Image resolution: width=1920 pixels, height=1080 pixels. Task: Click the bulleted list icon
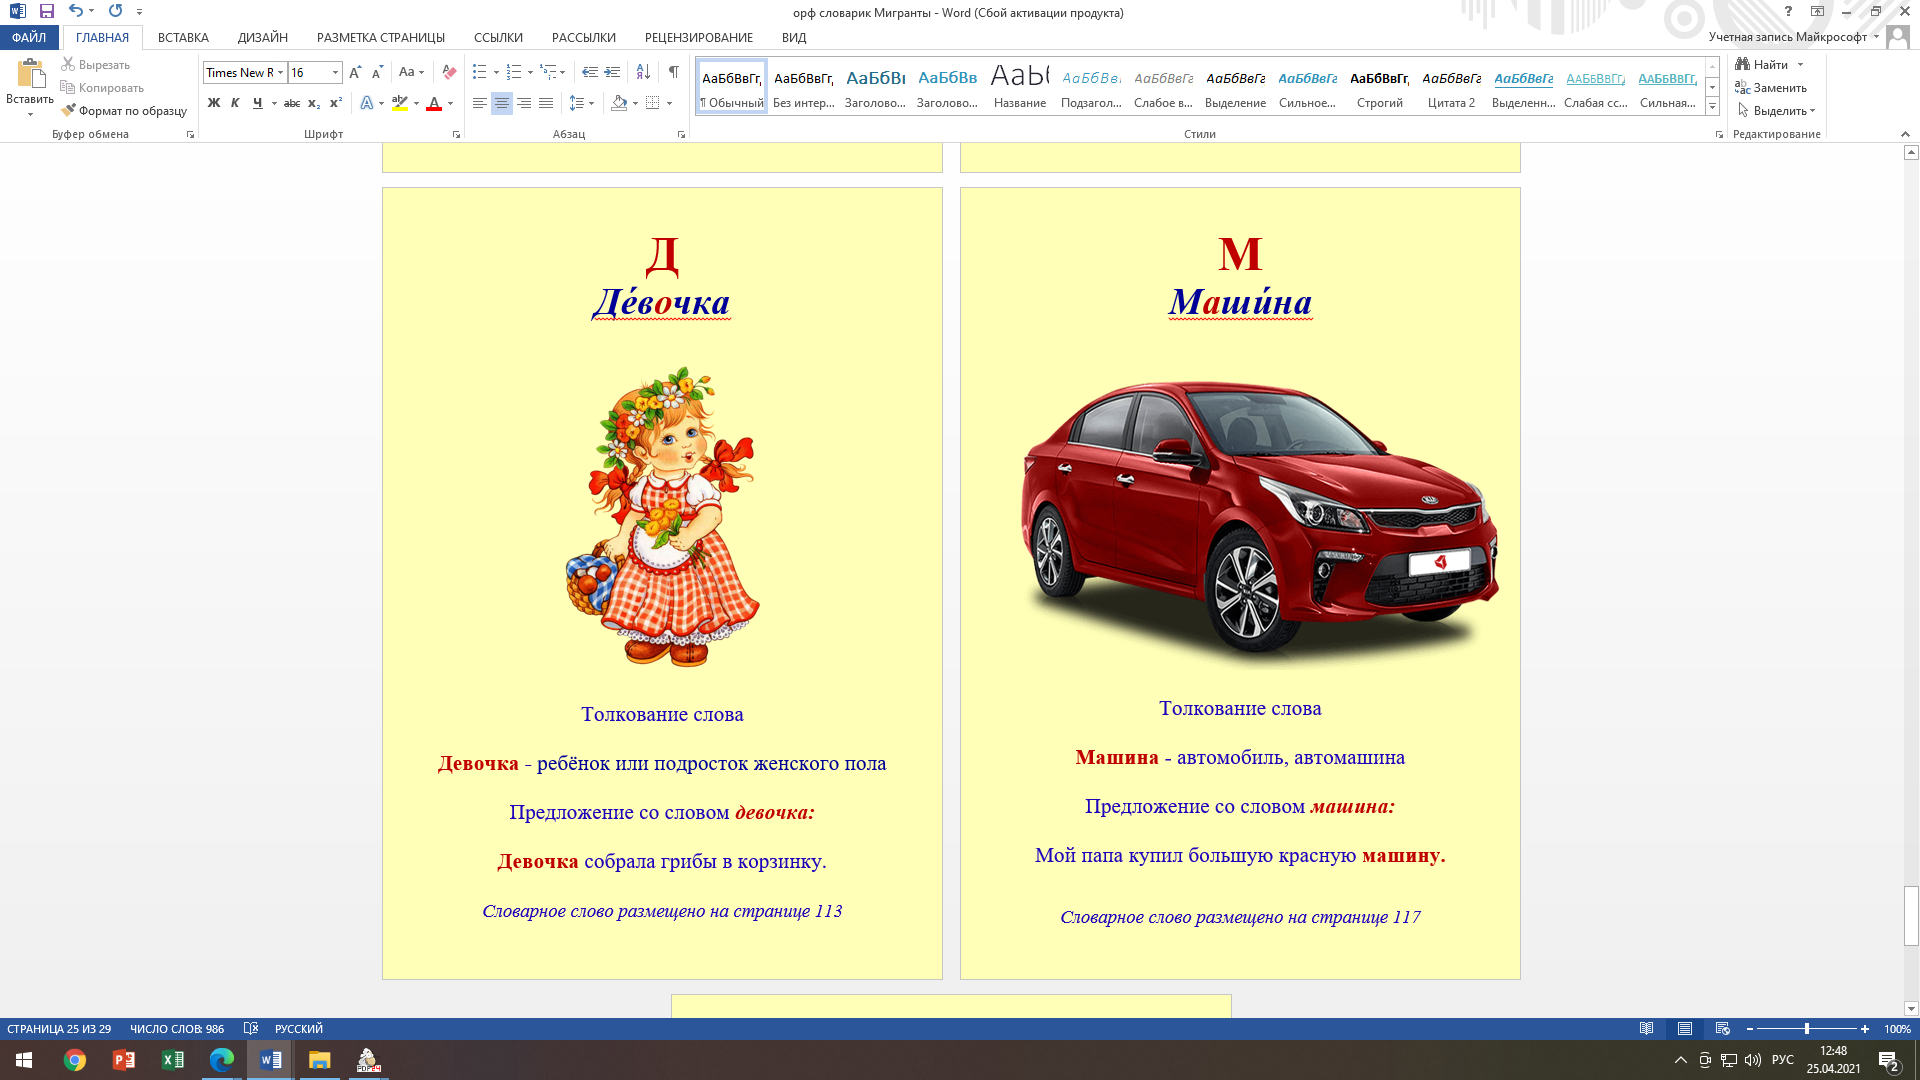480,72
